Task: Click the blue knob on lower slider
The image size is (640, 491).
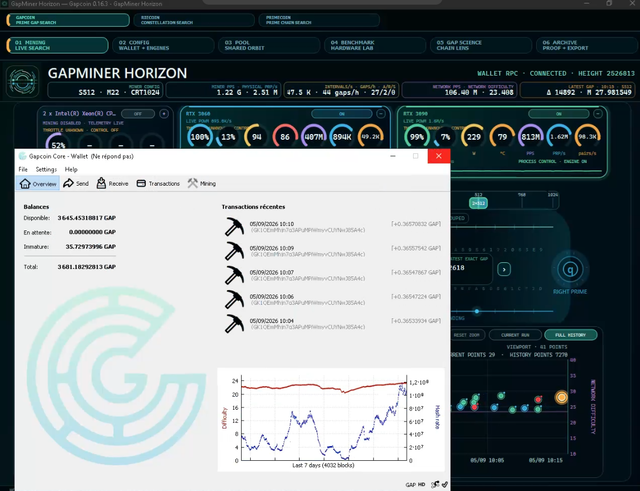Action: tap(476, 311)
